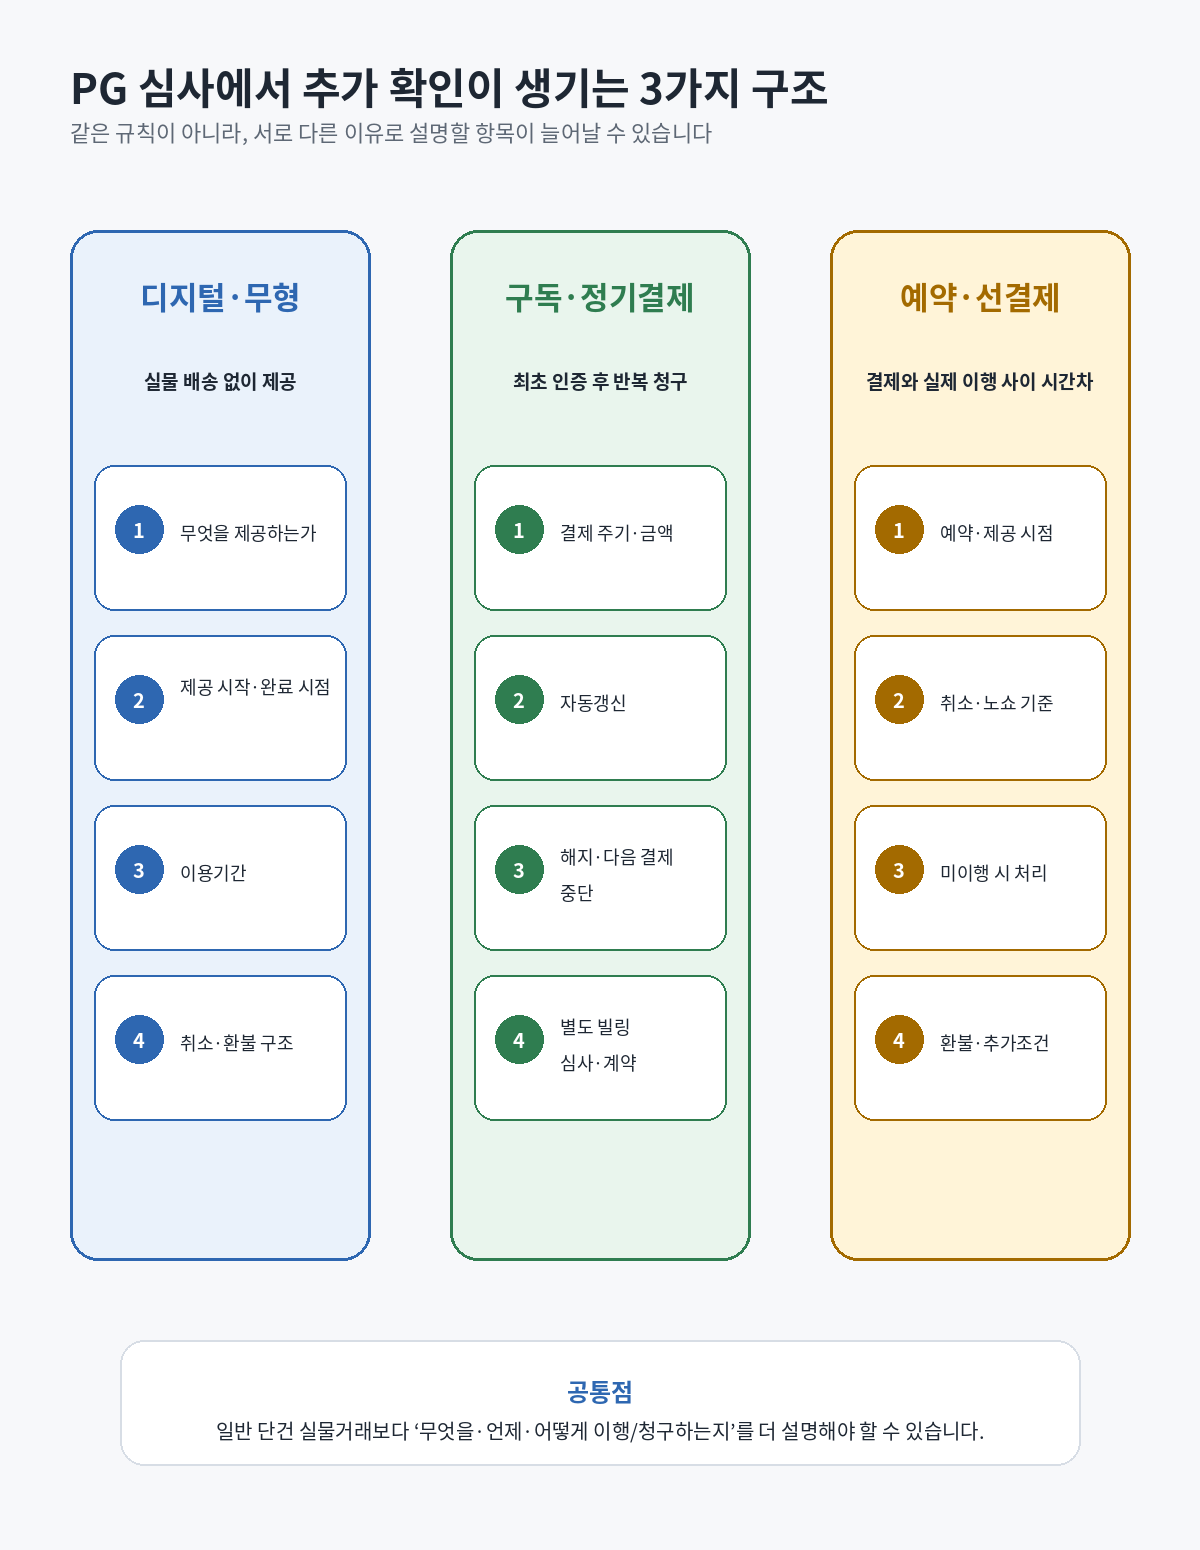Click blue number 4 circle beside 취소·환불 구조
The width and height of the screenshot is (1200, 1550).
(x=139, y=1040)
